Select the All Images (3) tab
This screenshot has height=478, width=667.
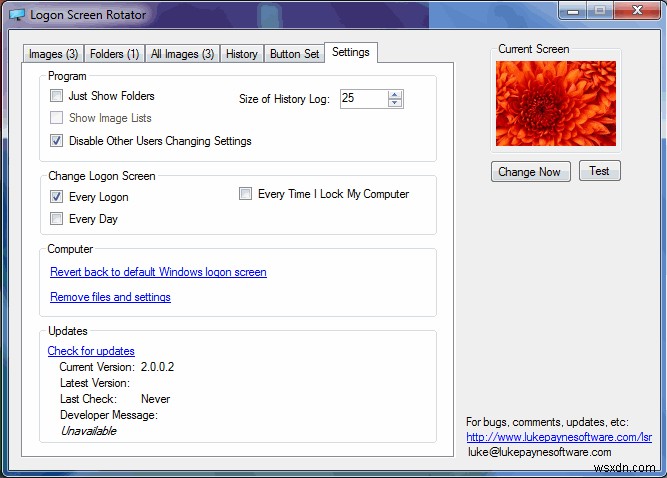tap(182, 54)
